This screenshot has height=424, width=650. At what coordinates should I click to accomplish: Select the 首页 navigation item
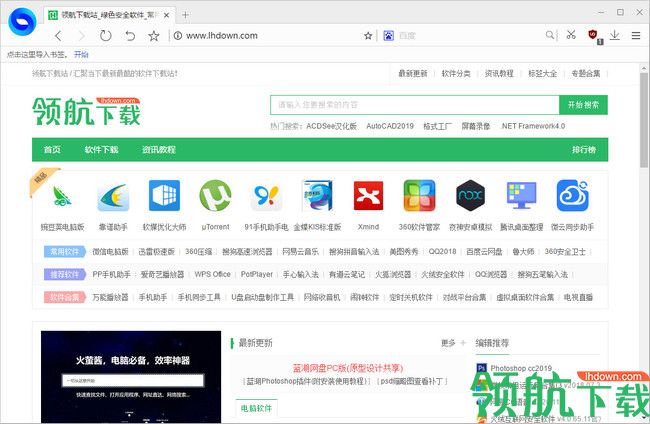52,150
